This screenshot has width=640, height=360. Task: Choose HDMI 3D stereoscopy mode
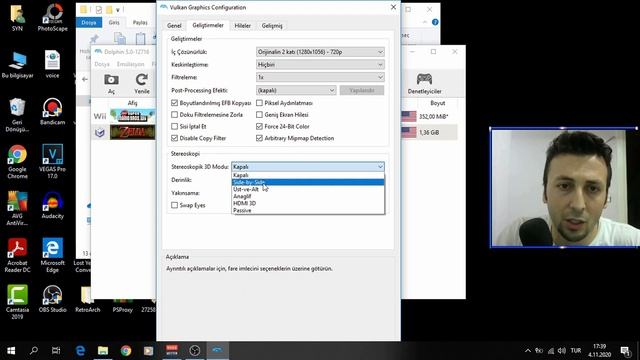308,203
